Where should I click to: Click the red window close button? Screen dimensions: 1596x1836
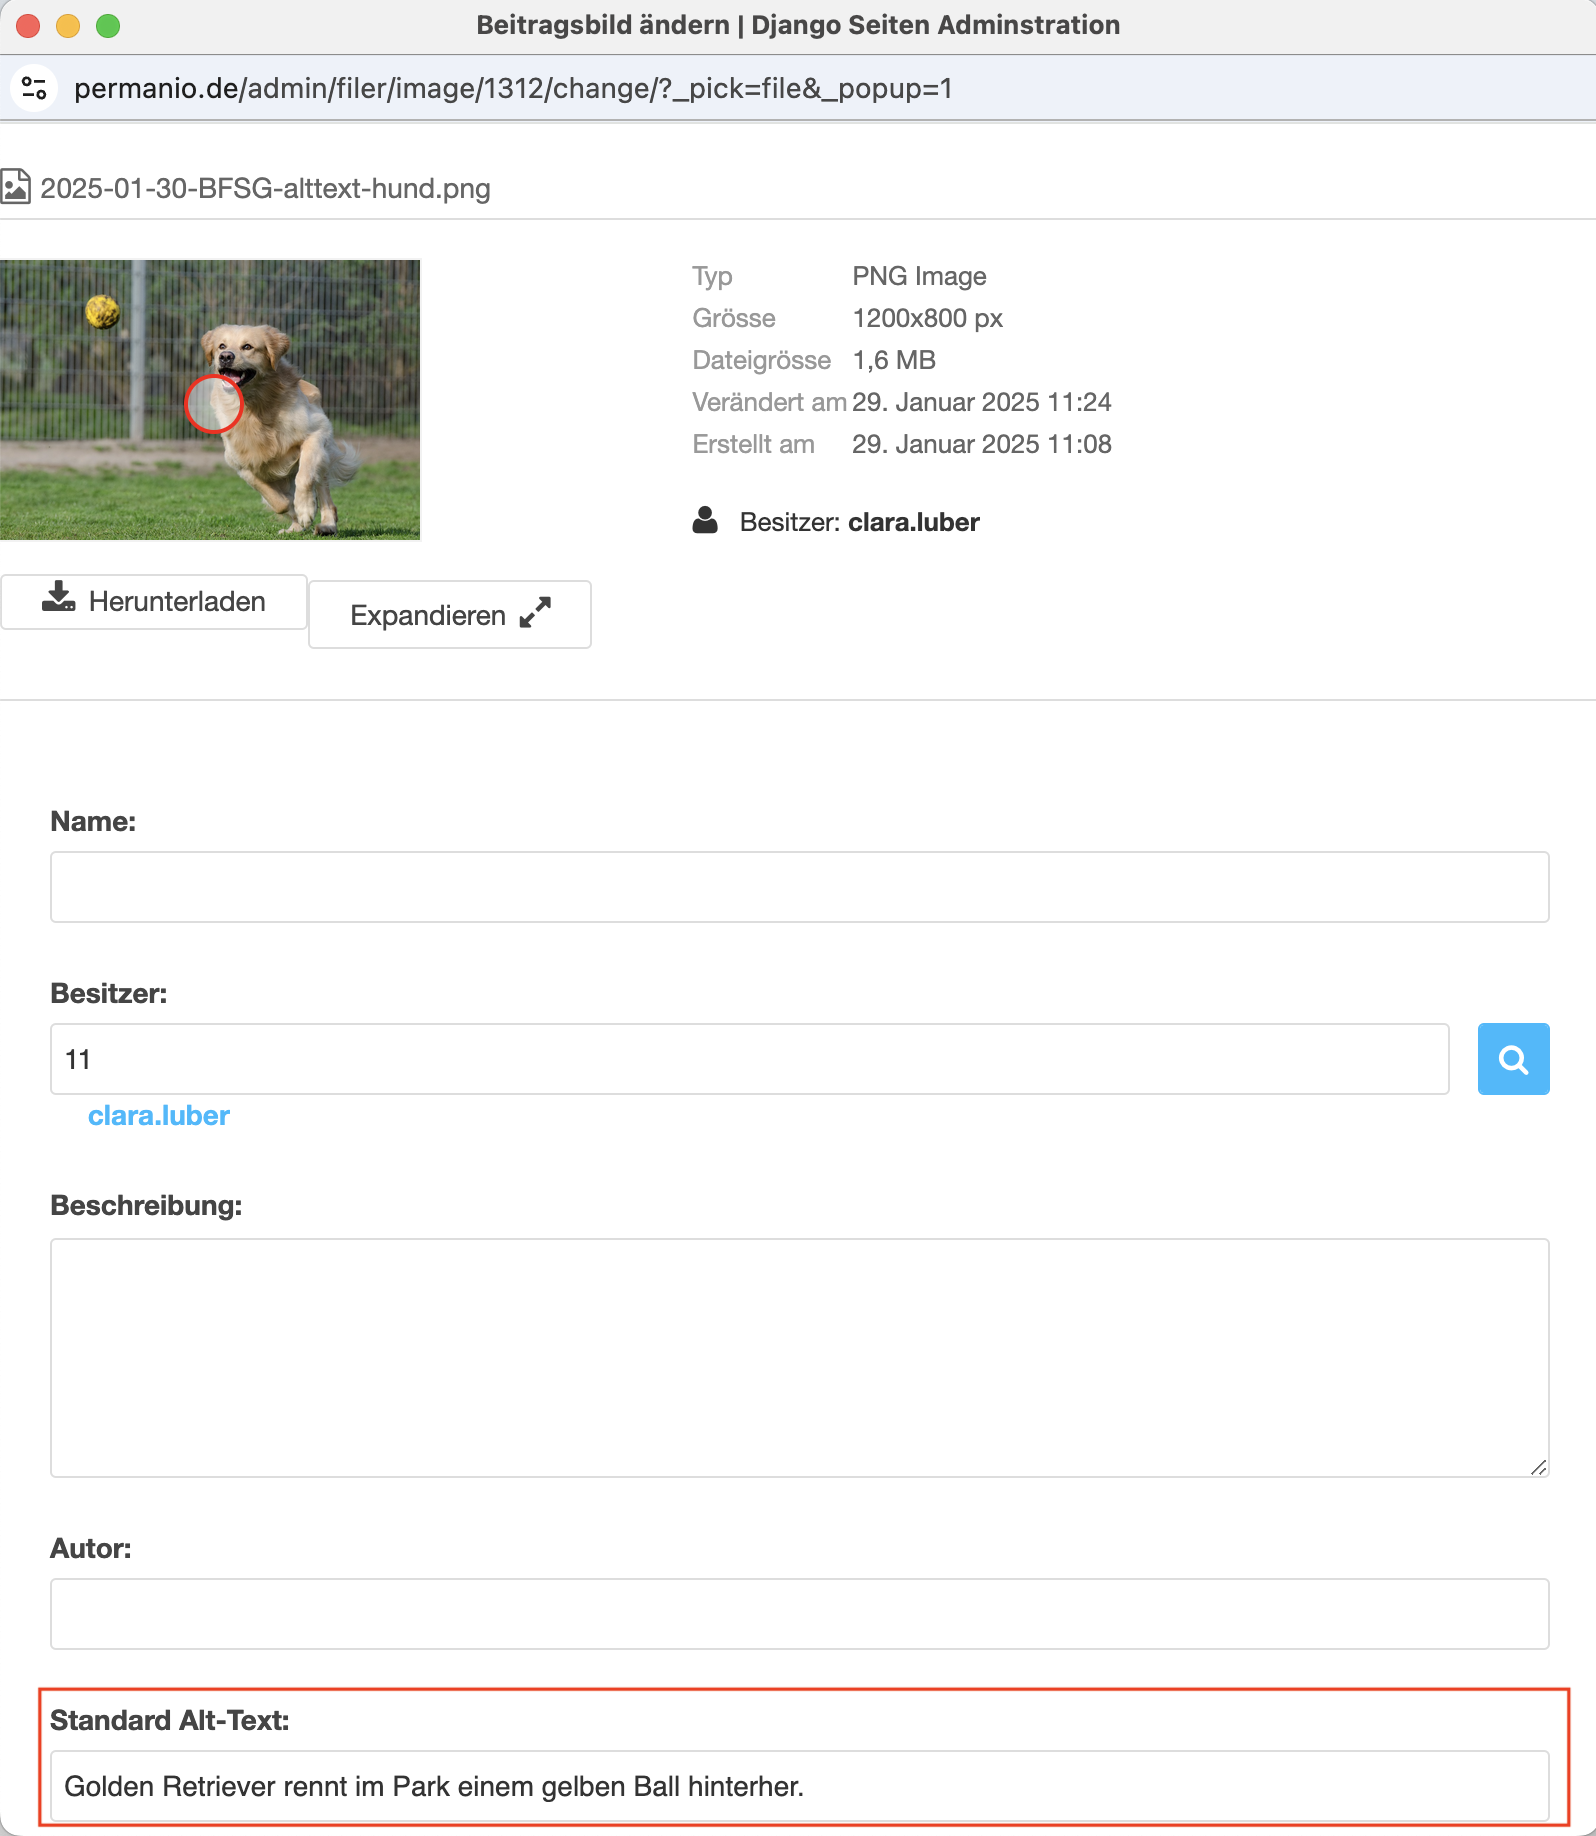28,25
